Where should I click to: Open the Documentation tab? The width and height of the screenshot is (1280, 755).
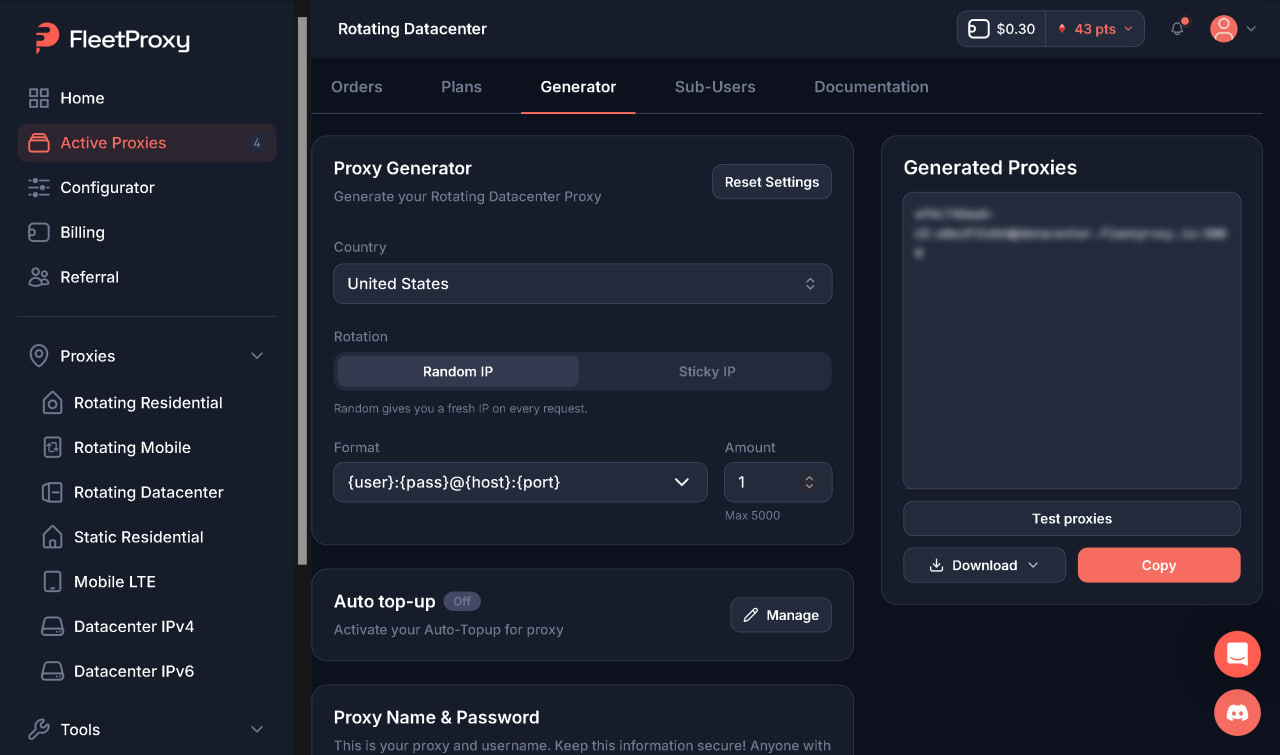(871, 87)
